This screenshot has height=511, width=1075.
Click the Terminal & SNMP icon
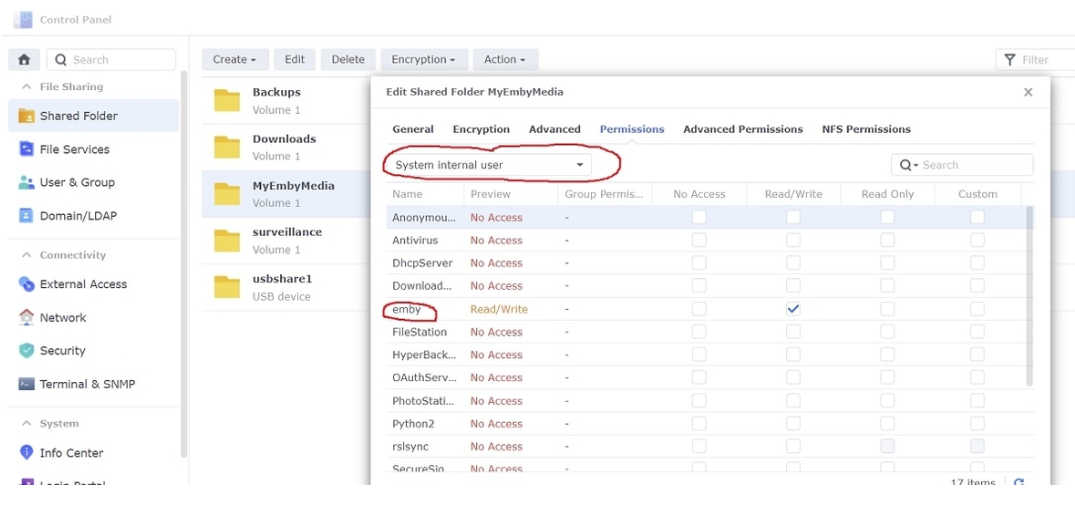(x=27, y=384)
